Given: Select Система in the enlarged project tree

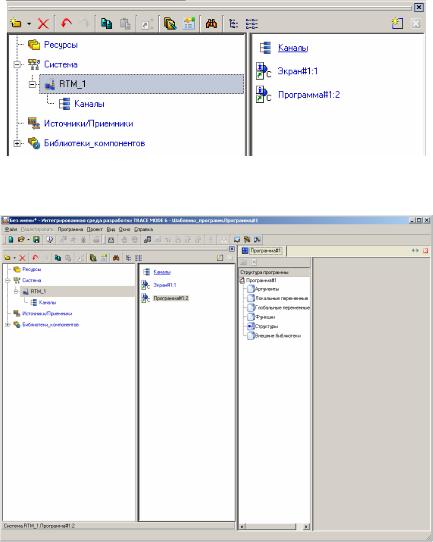Looking at the screenshot, I should pyautogui.click(x=60, y=64).
